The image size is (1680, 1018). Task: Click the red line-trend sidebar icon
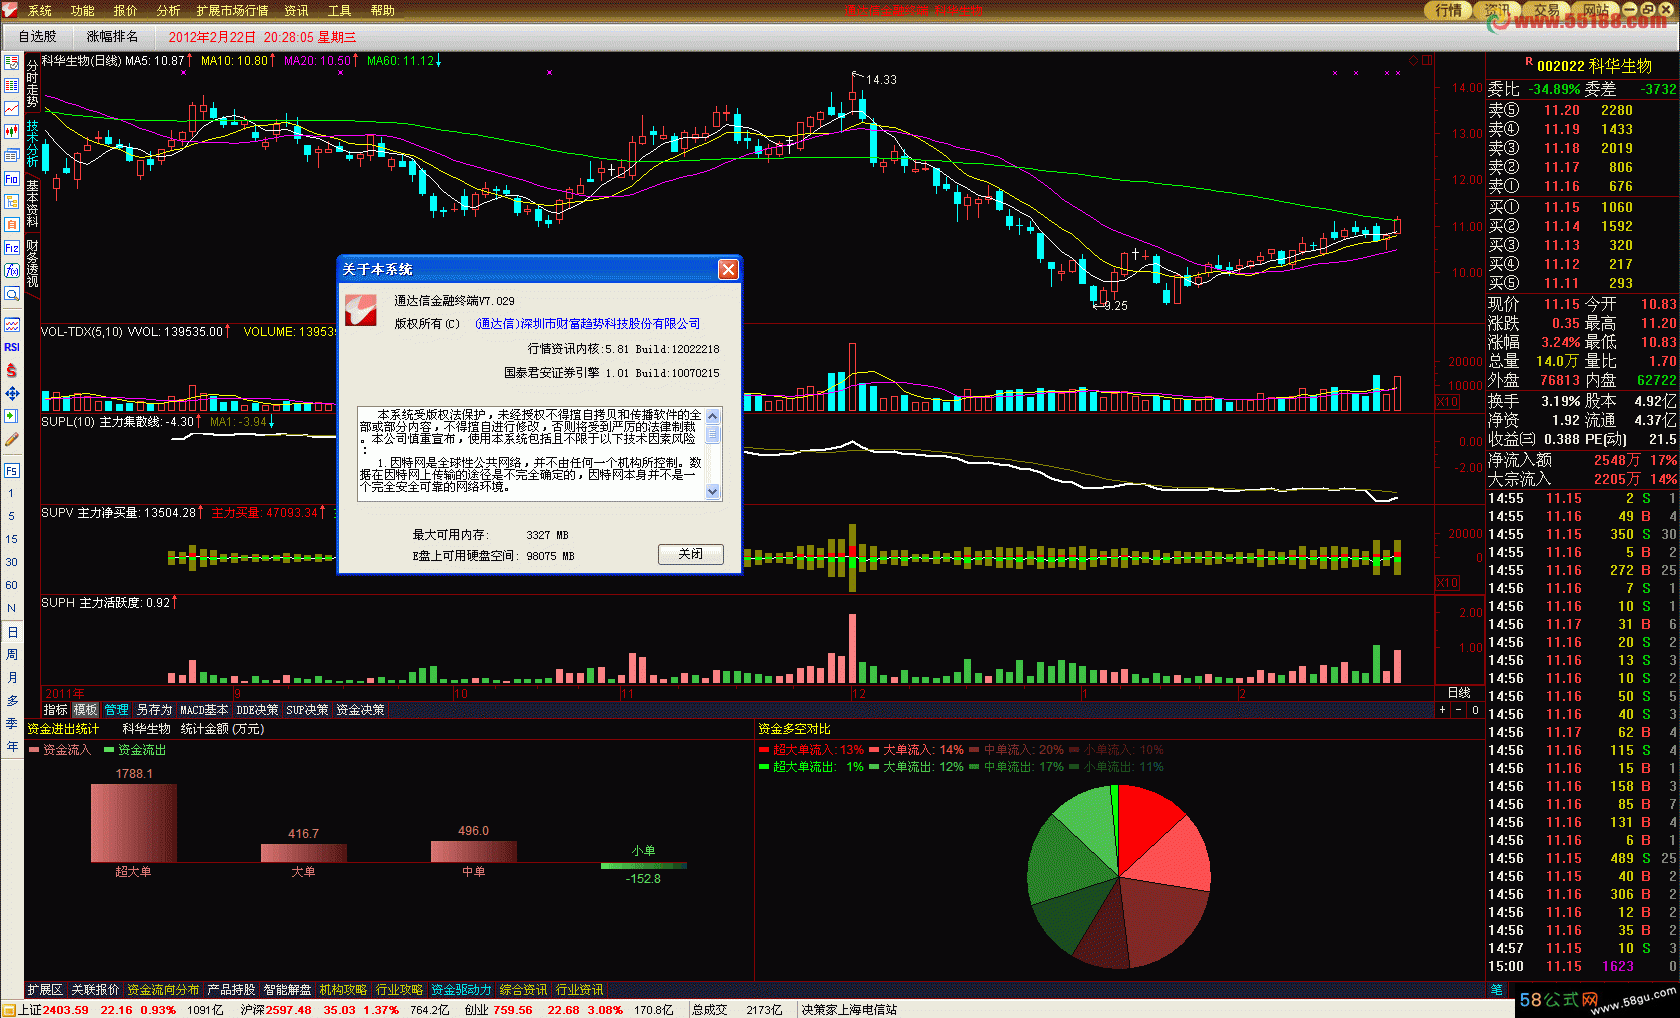12,108
